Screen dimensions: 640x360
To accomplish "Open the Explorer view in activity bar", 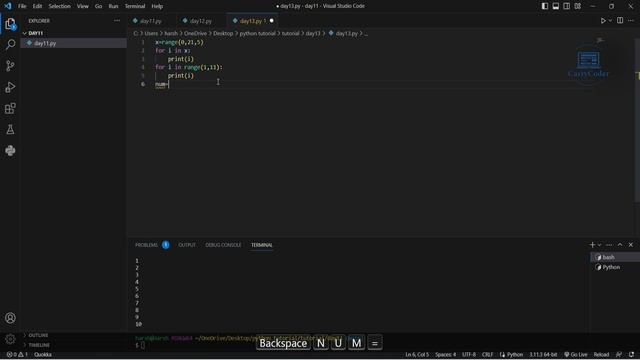I will coord(10,24).
